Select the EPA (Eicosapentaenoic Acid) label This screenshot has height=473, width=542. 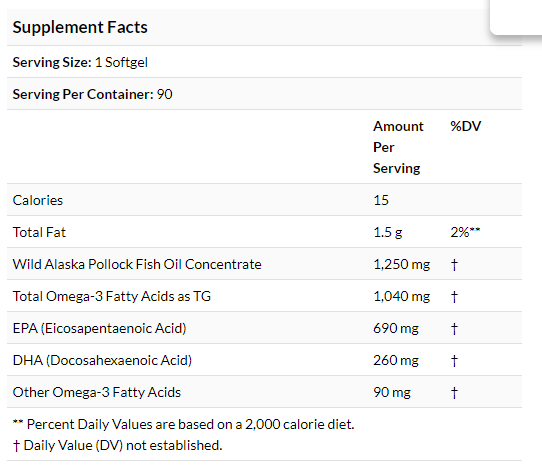100,328
